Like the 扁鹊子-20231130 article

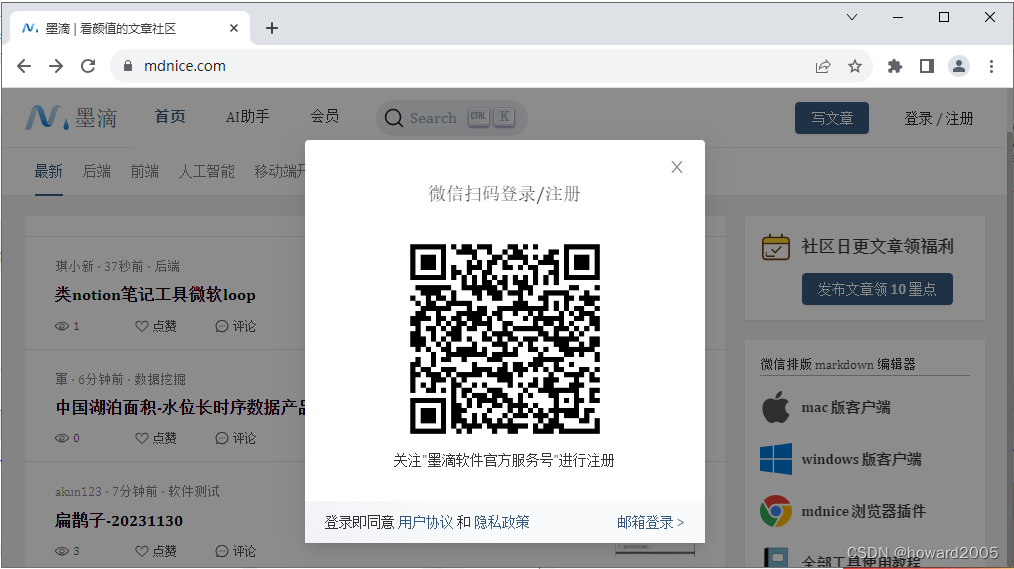click(x=156, y=551)
